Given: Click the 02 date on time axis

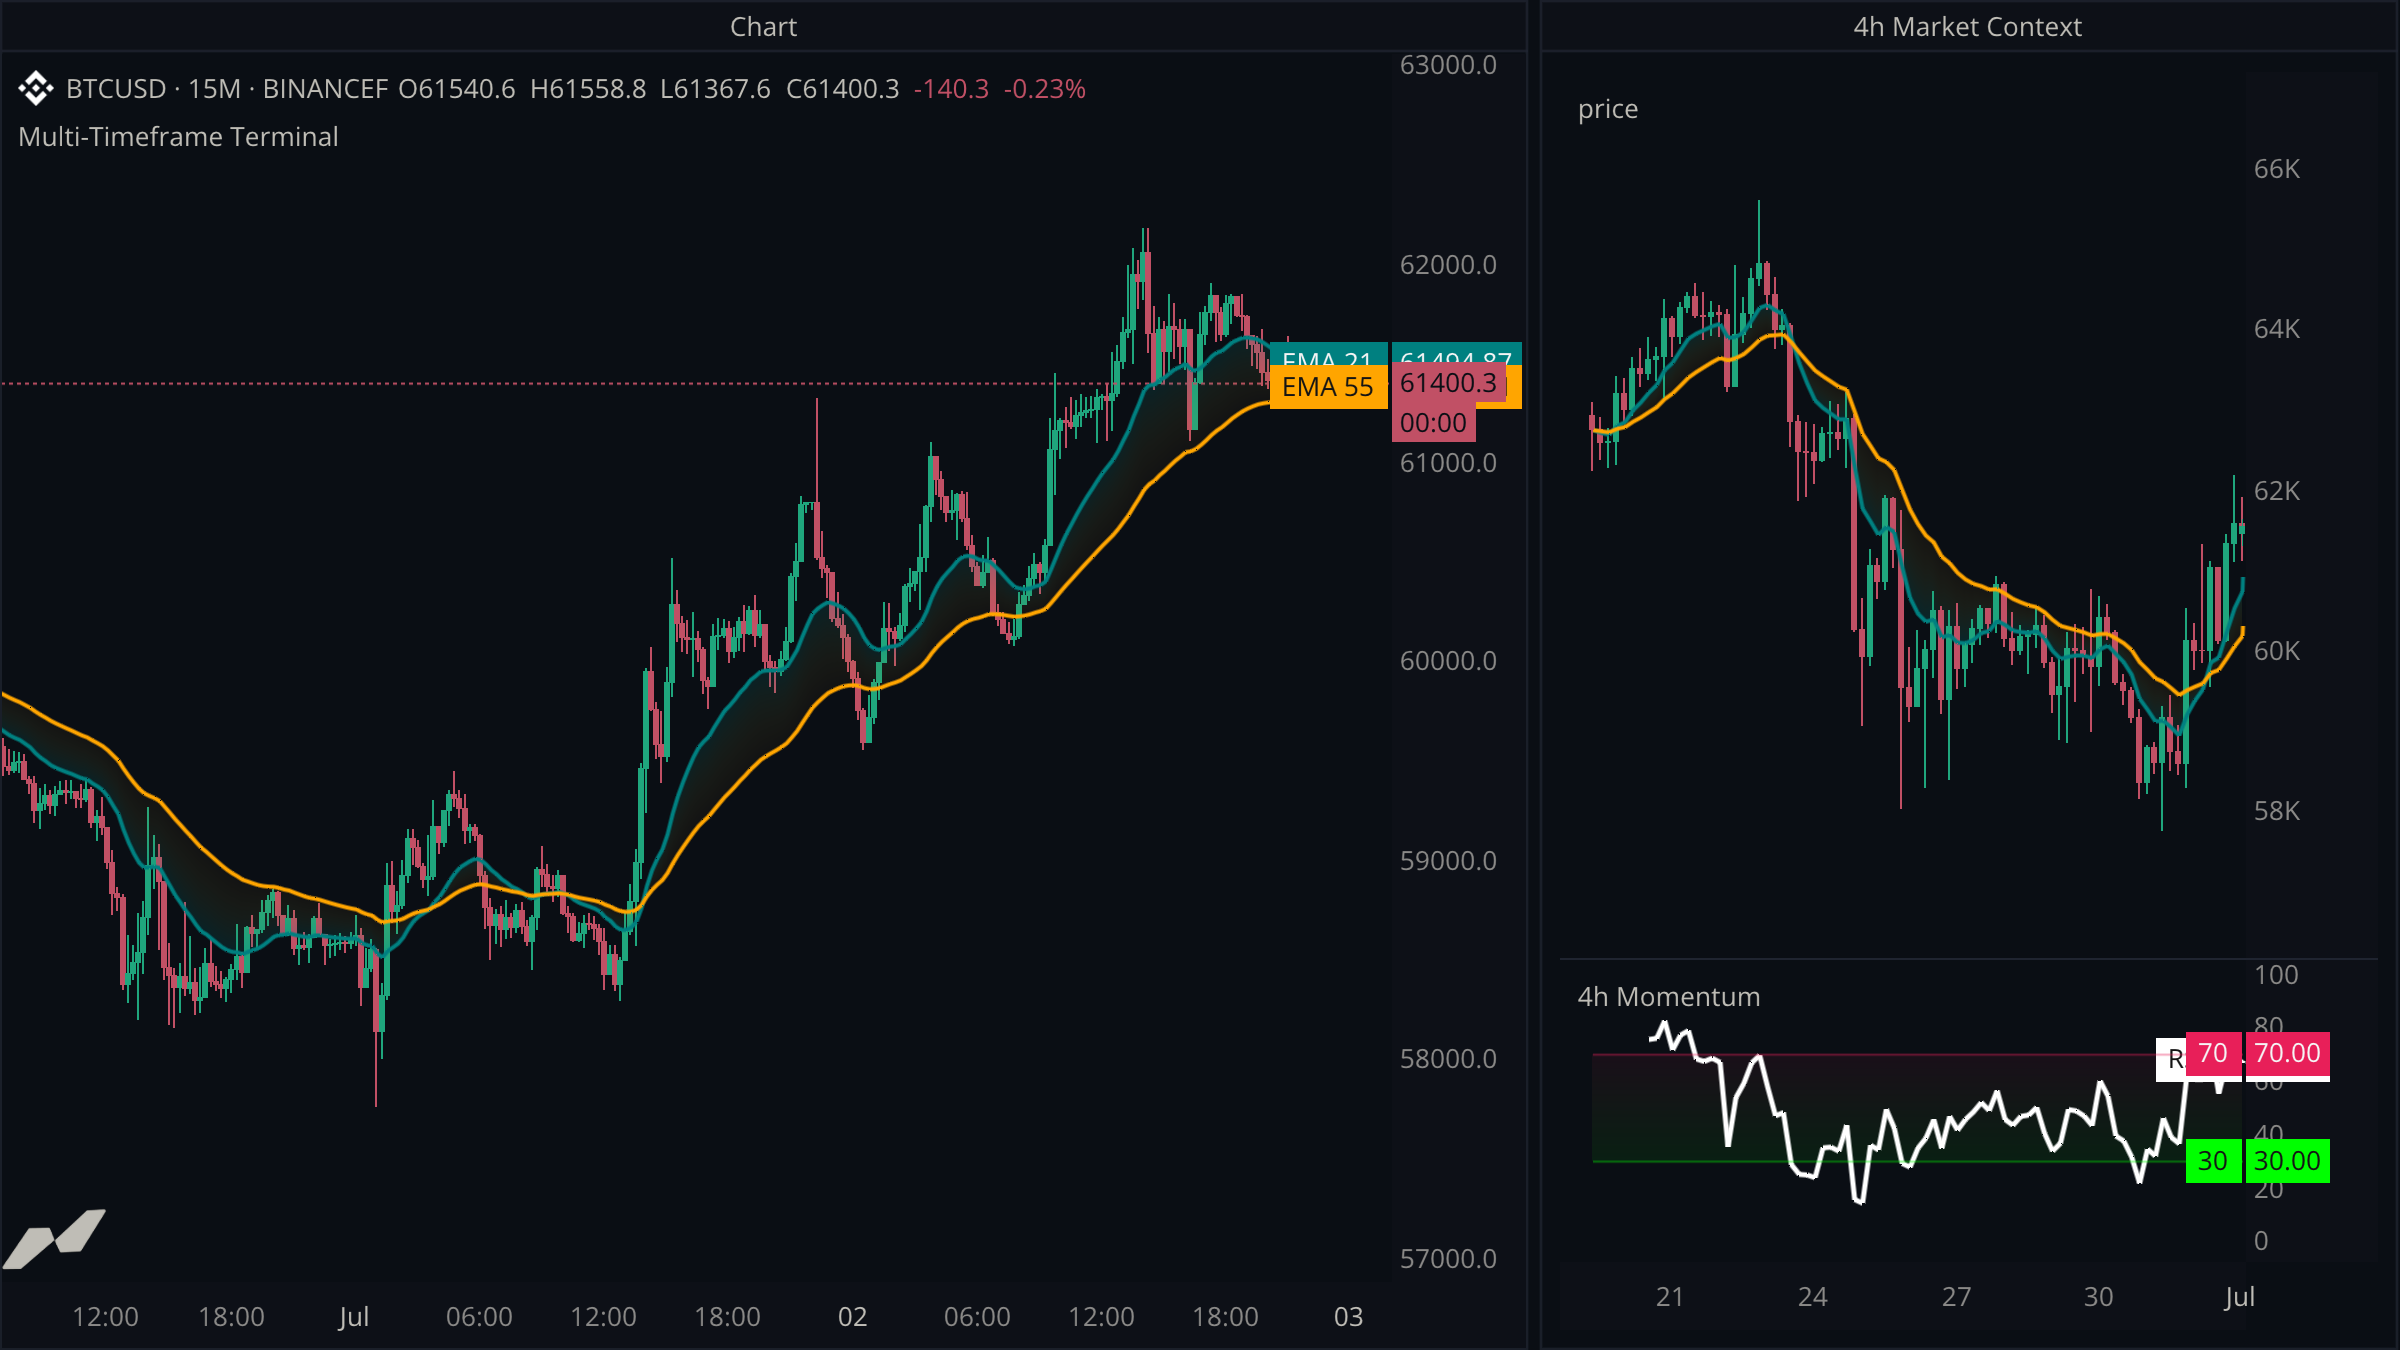Looking at the screenshot, I should 852,1317.
